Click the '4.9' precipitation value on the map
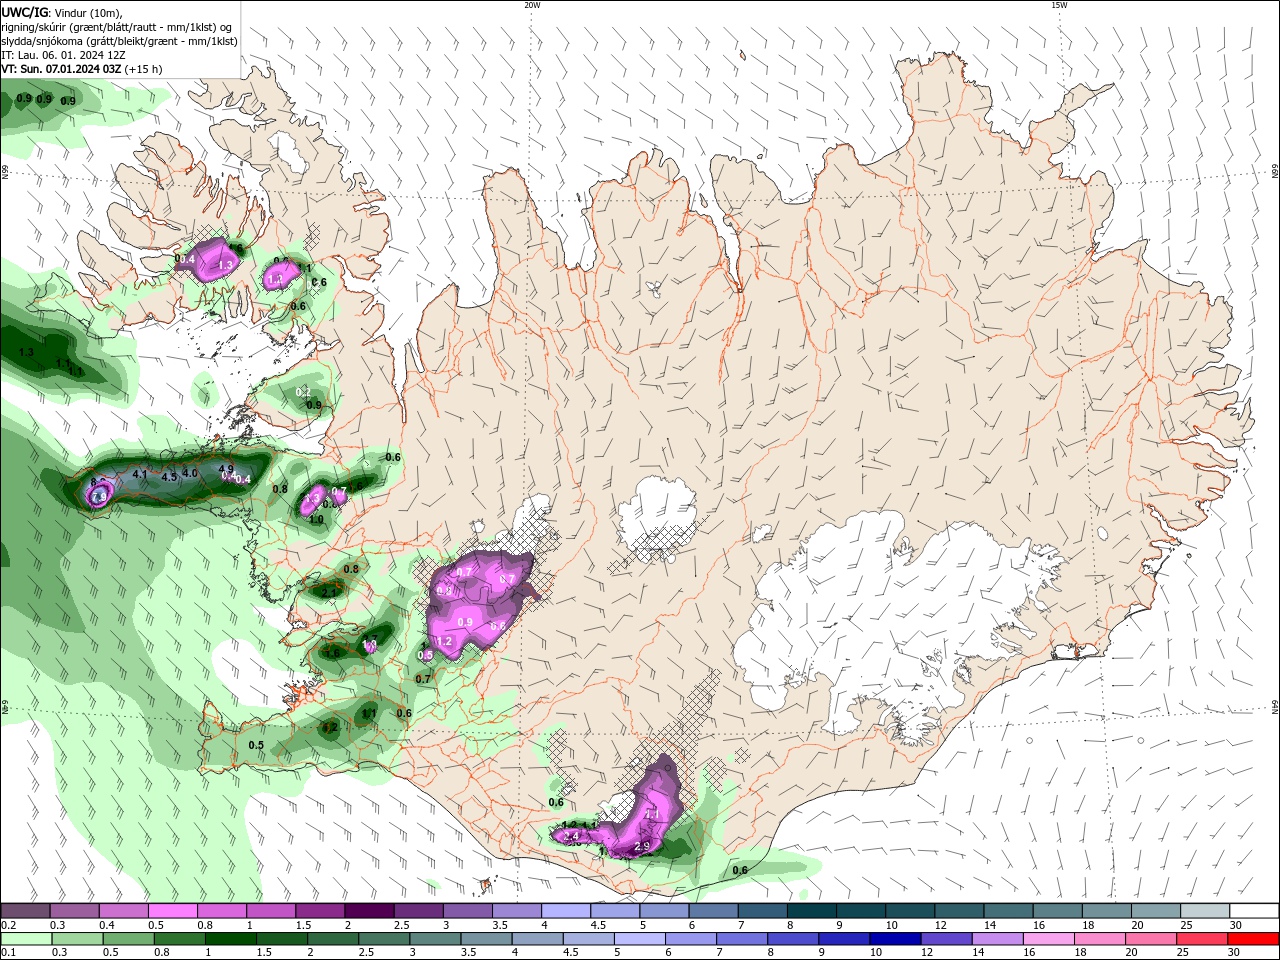 point(226,469)
